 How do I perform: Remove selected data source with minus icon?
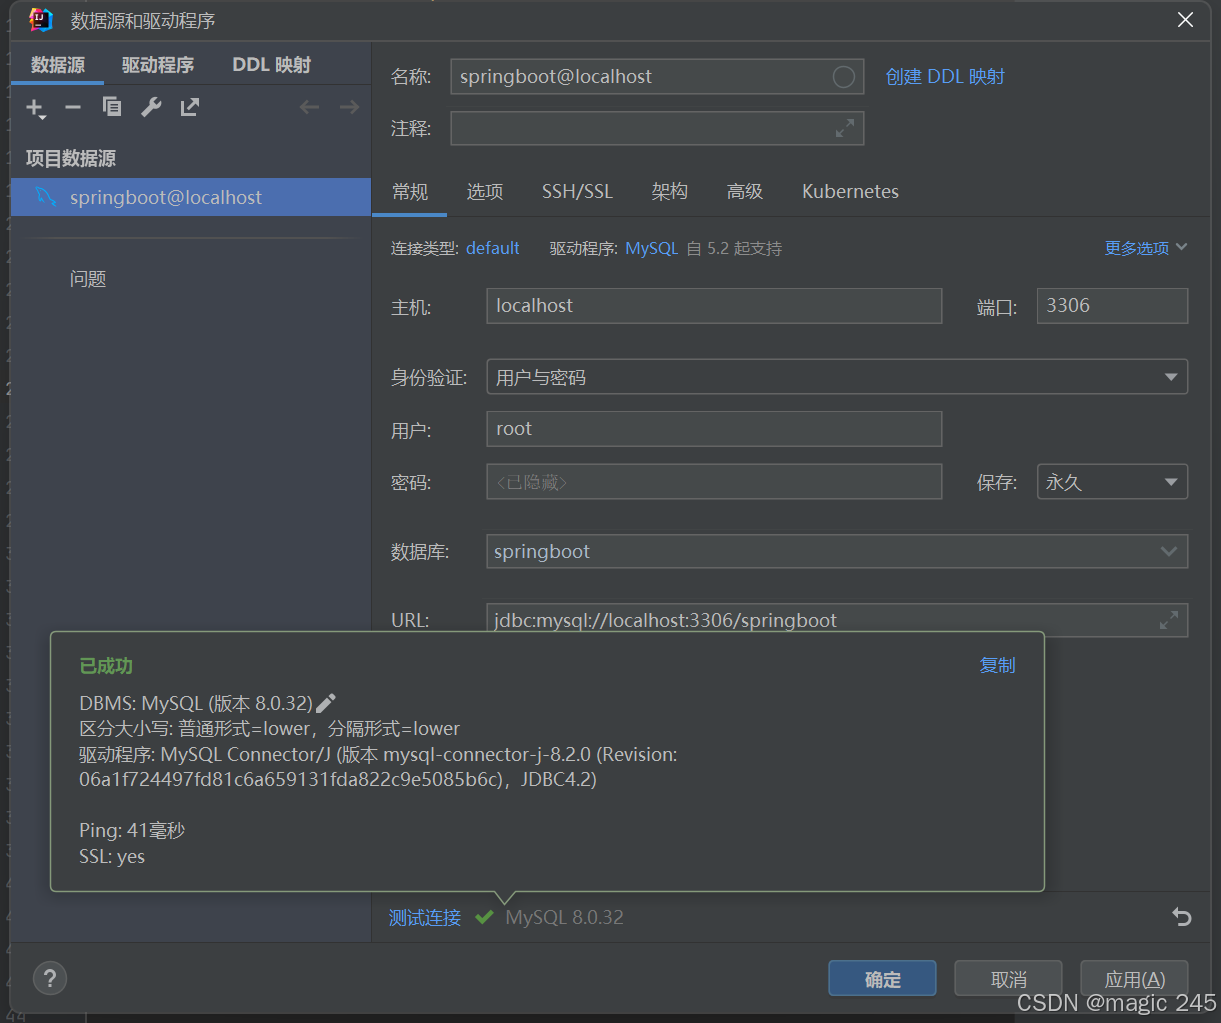coord(73,107)
